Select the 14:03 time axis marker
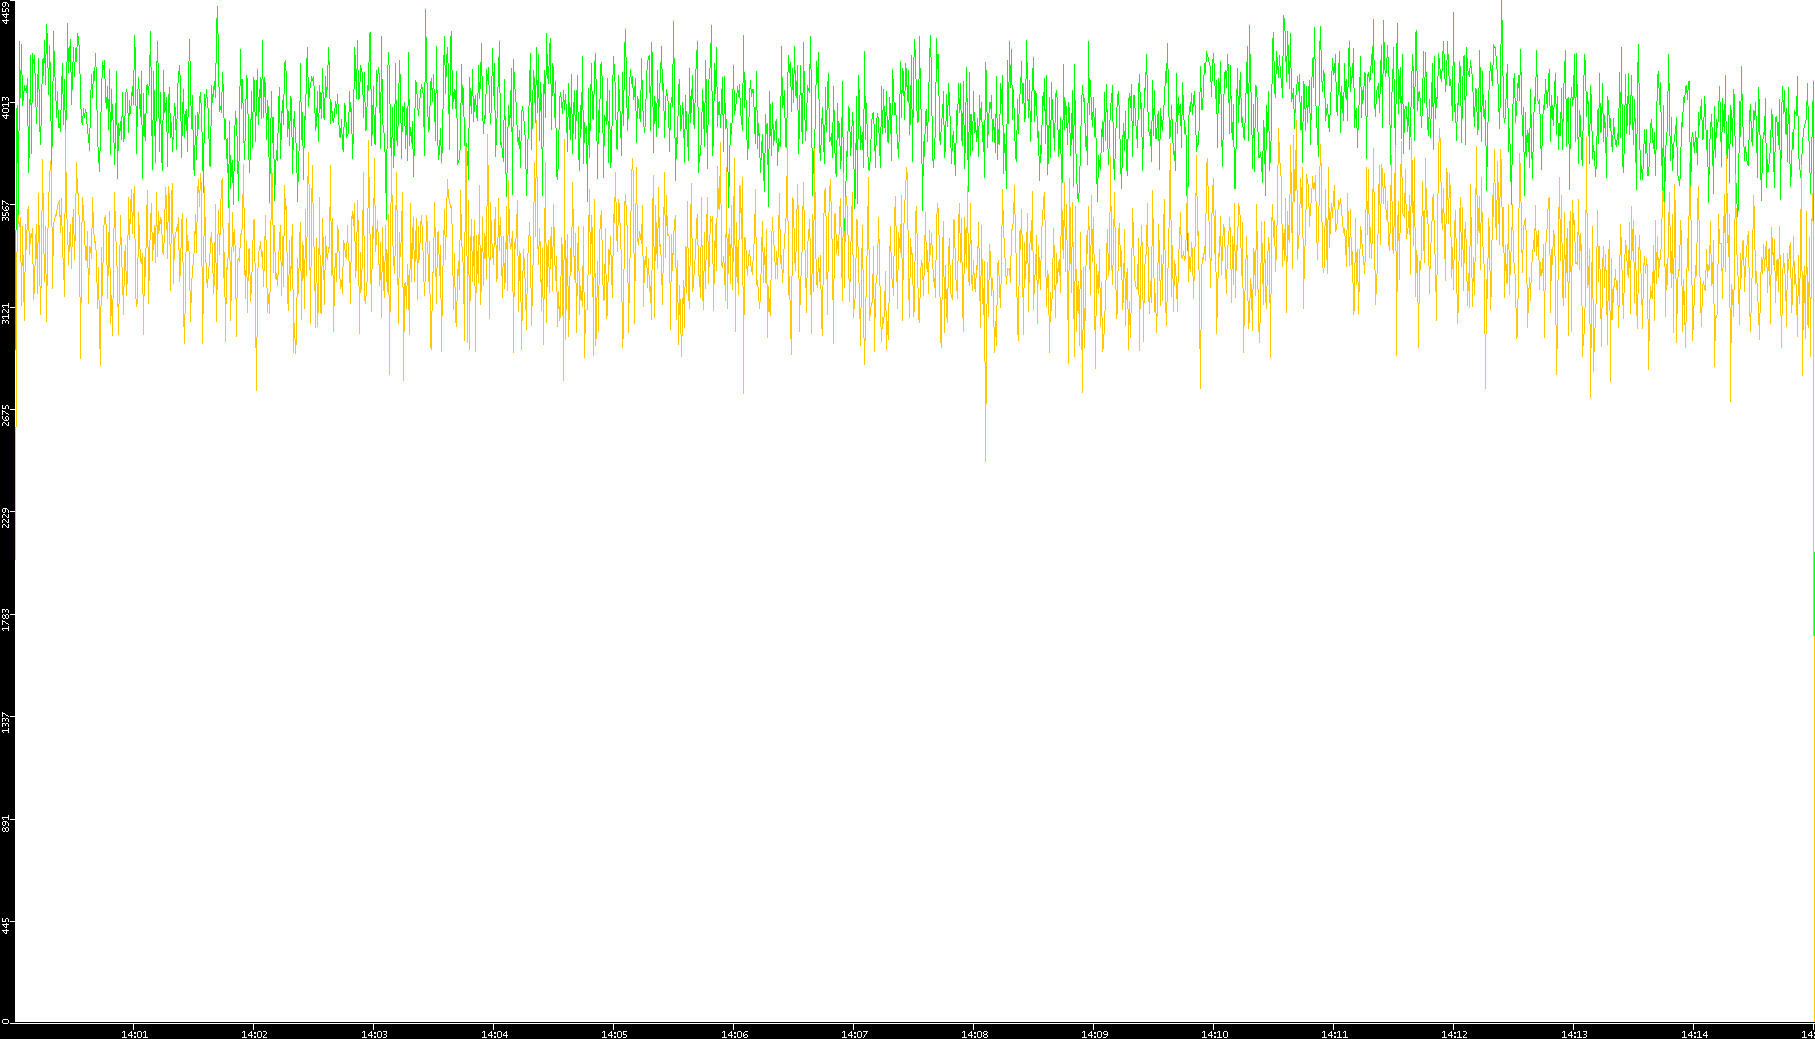Image resolution: width=1815 pixels, height=1039 pixels. click(374, 1034)
